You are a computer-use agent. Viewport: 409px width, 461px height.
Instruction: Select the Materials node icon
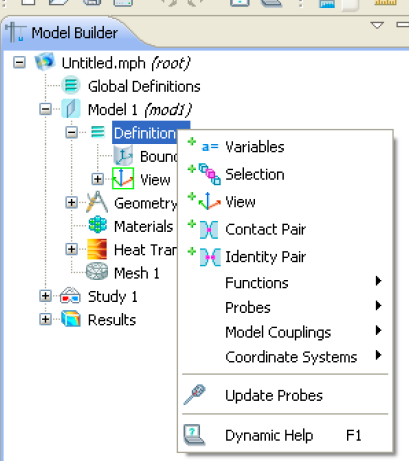point(97,225)
